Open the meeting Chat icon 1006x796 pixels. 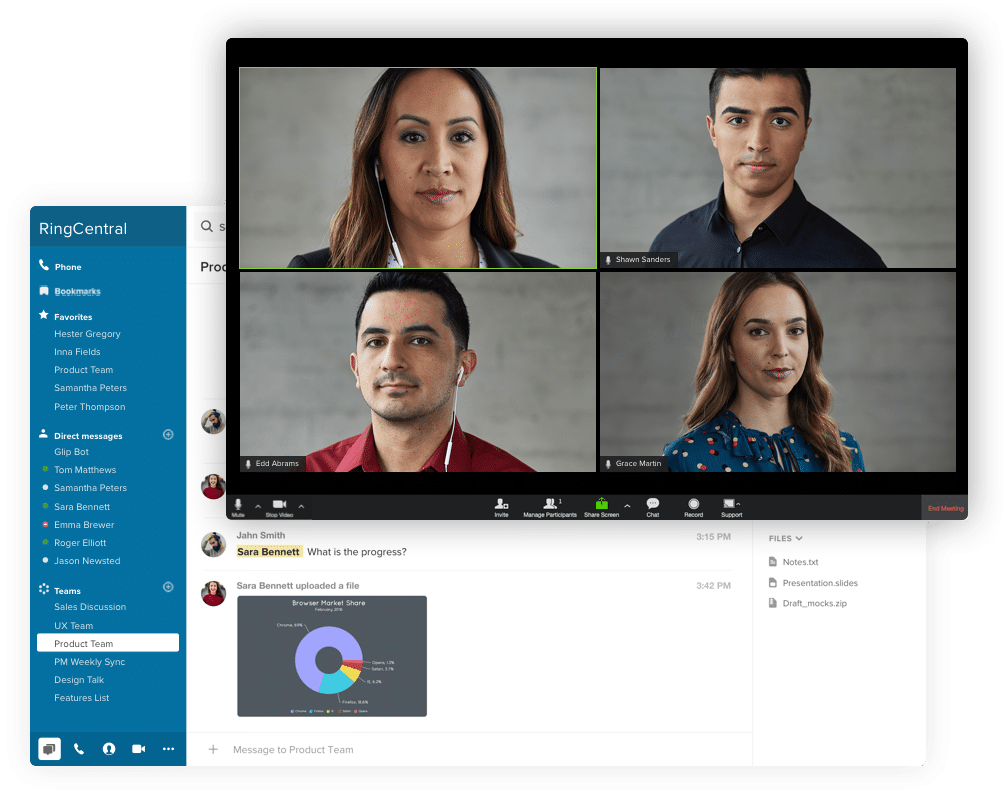(652, 506)
